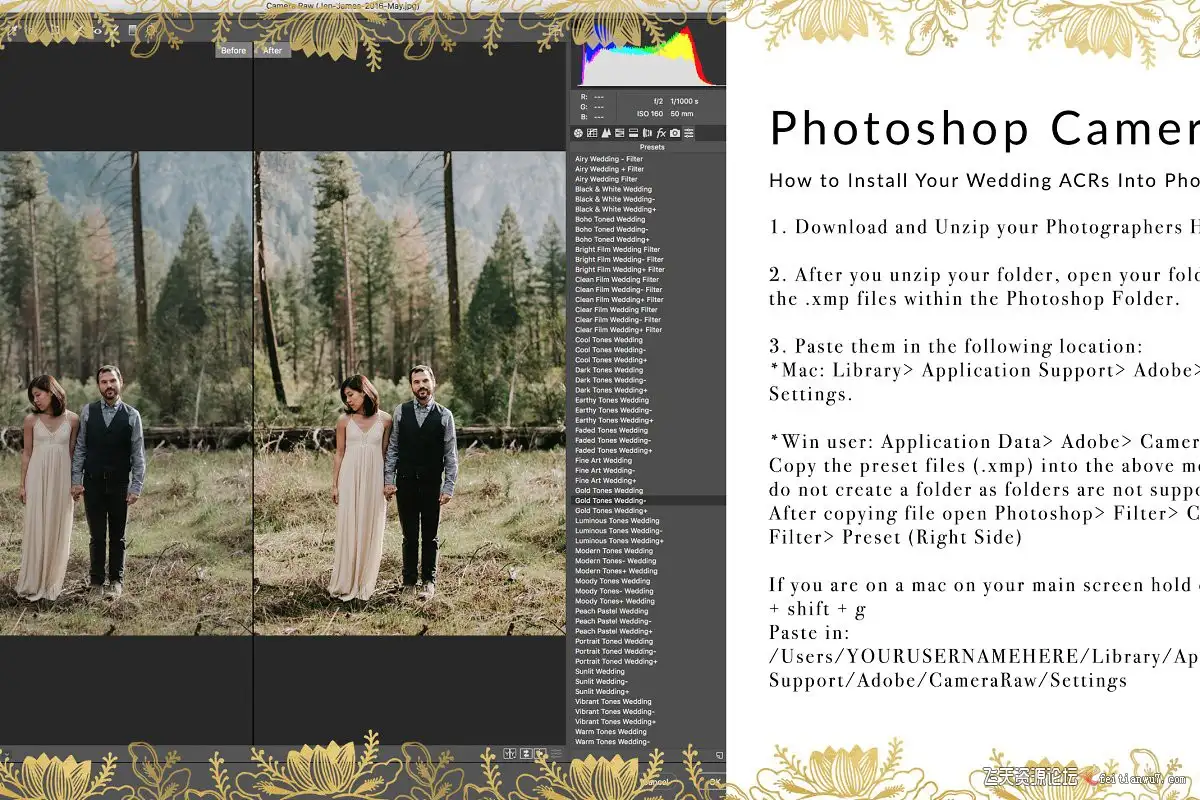Select the Presets sliders tab icon
This screenshot has width=1200, height=800.
[689, 133]
